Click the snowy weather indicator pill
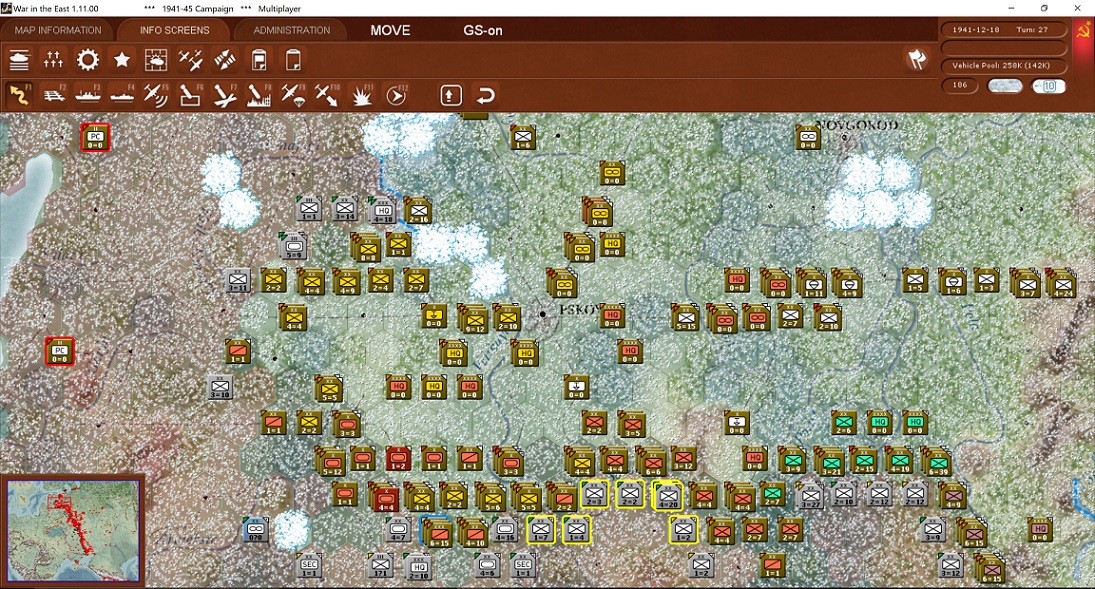Screen dimensions: 1095x589 click(1005, 86)
